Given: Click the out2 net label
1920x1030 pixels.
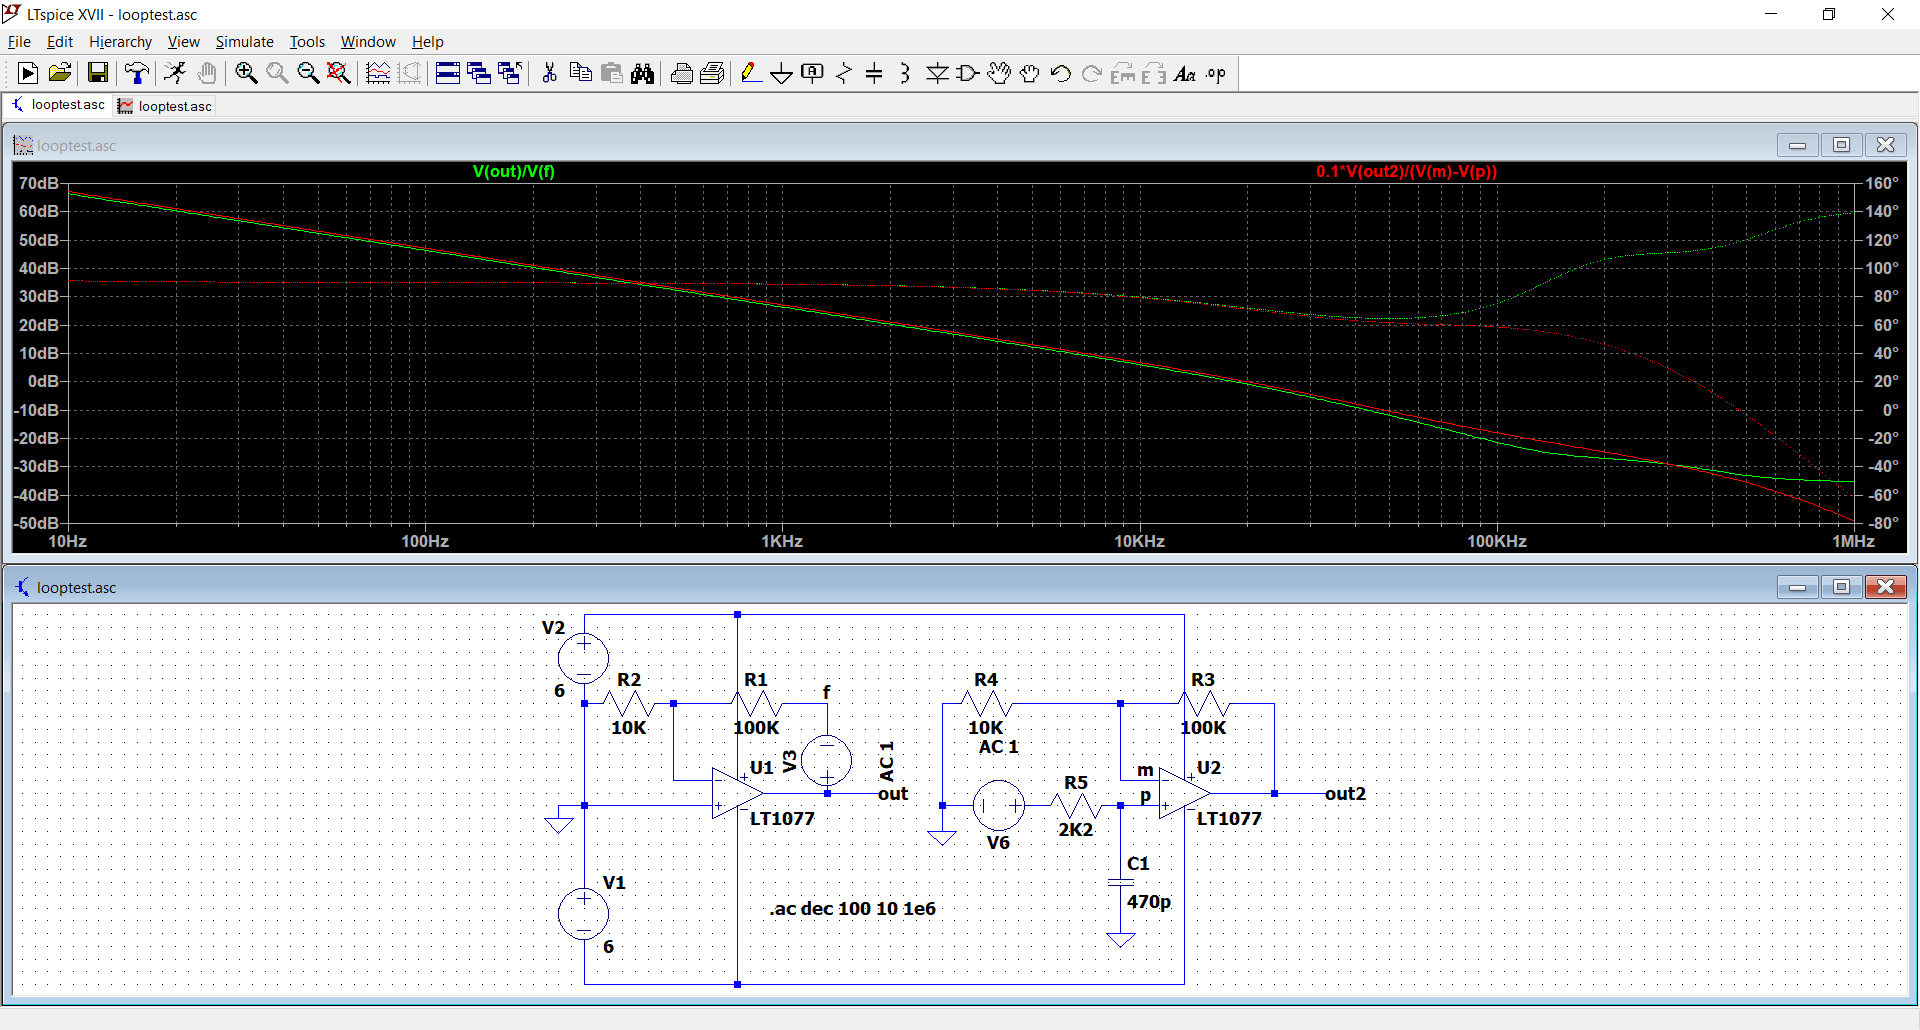Looking at the screenshot, I should [1345, 793].
